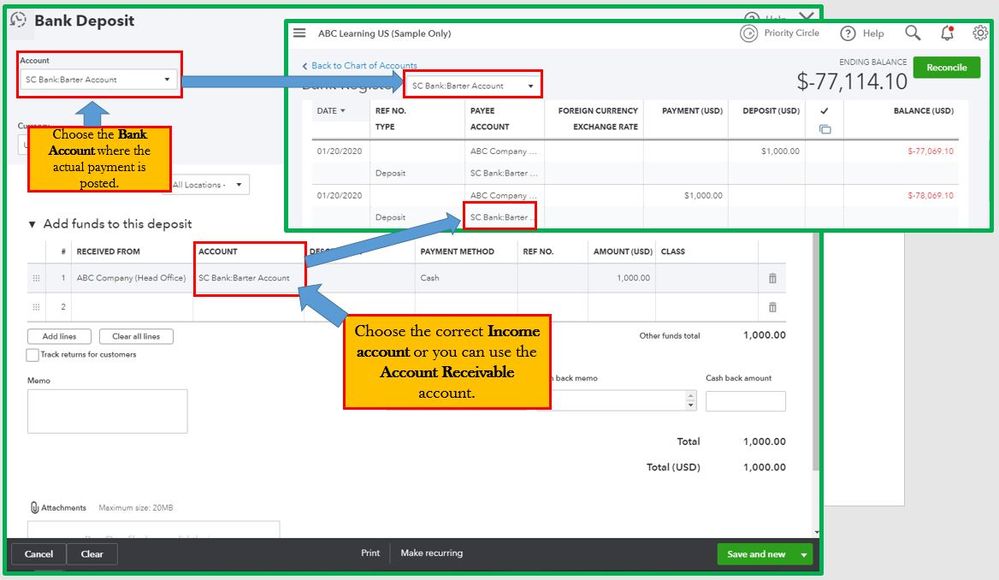
Task: Click Make recurring in bottom bar
Action: point(431,553)
